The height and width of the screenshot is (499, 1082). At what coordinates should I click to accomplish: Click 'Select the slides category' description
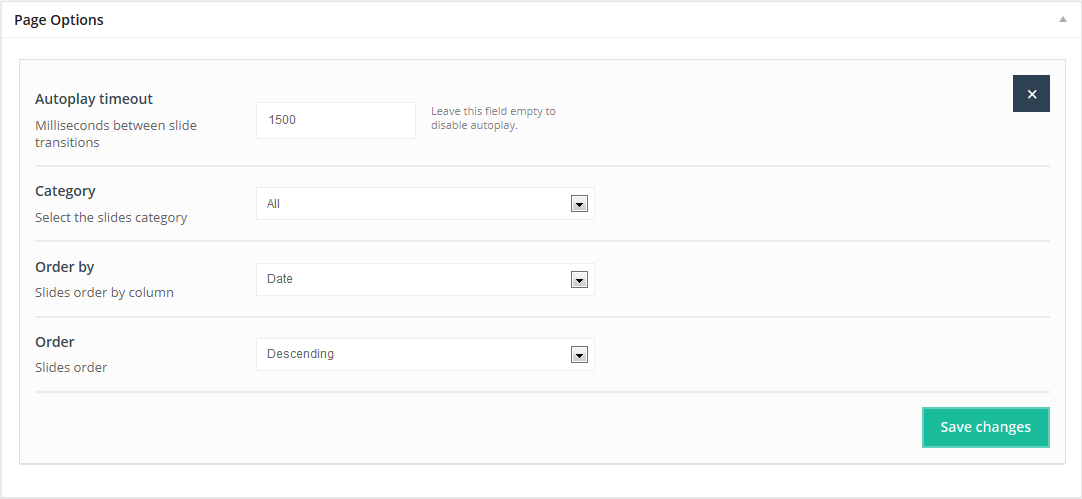click(x=111, y=217)
